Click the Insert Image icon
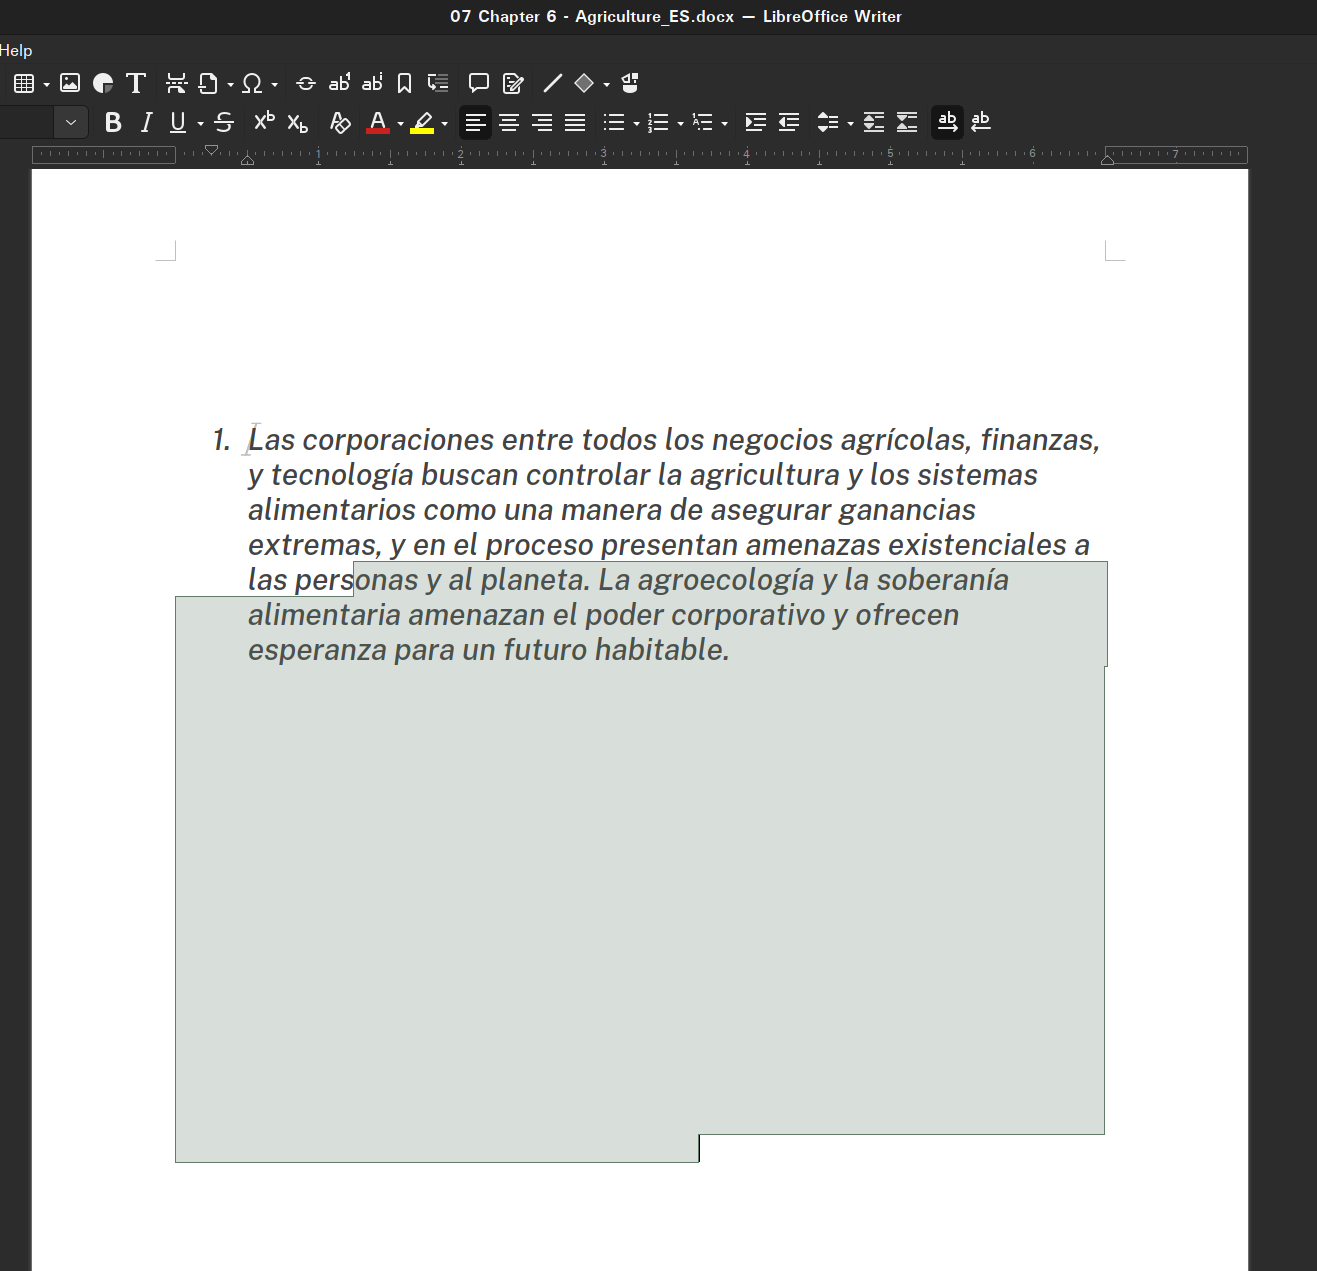This screenshot has height=1271, width=1317. (x=70, y=83)
